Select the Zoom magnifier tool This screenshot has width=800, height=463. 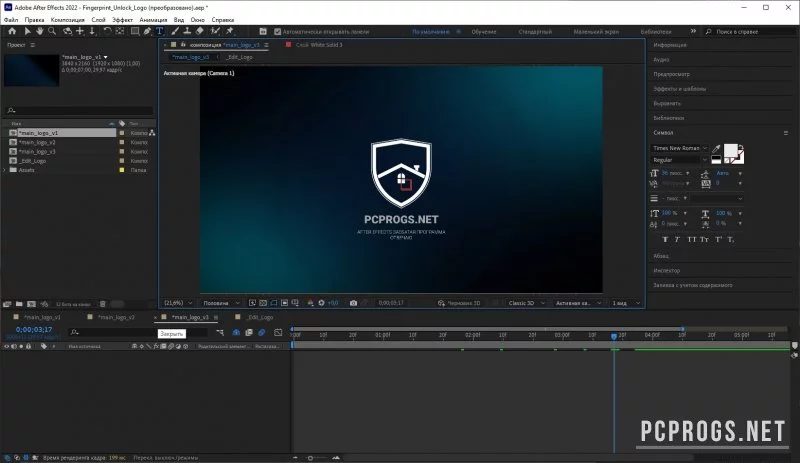coord(52,31)
